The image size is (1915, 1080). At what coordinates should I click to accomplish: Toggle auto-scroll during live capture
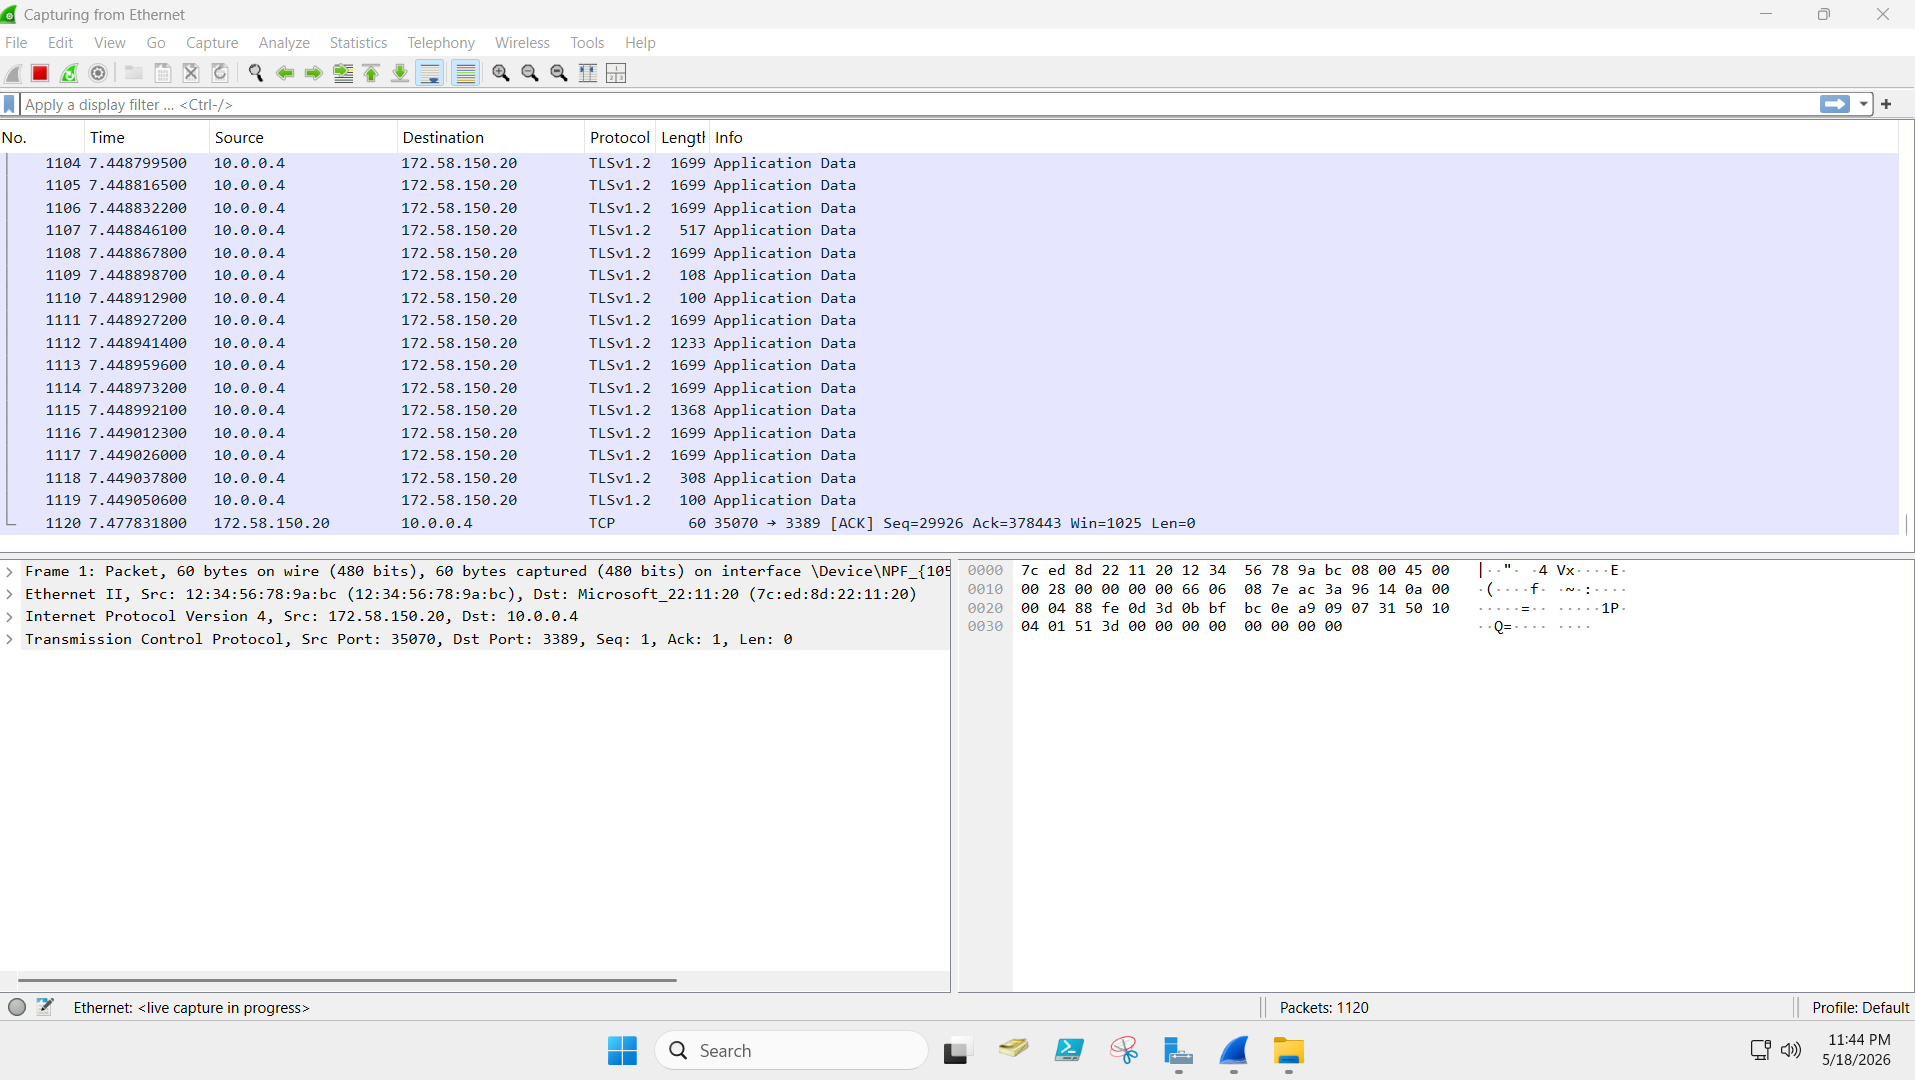pyautogui.click(x=430, y=73)
